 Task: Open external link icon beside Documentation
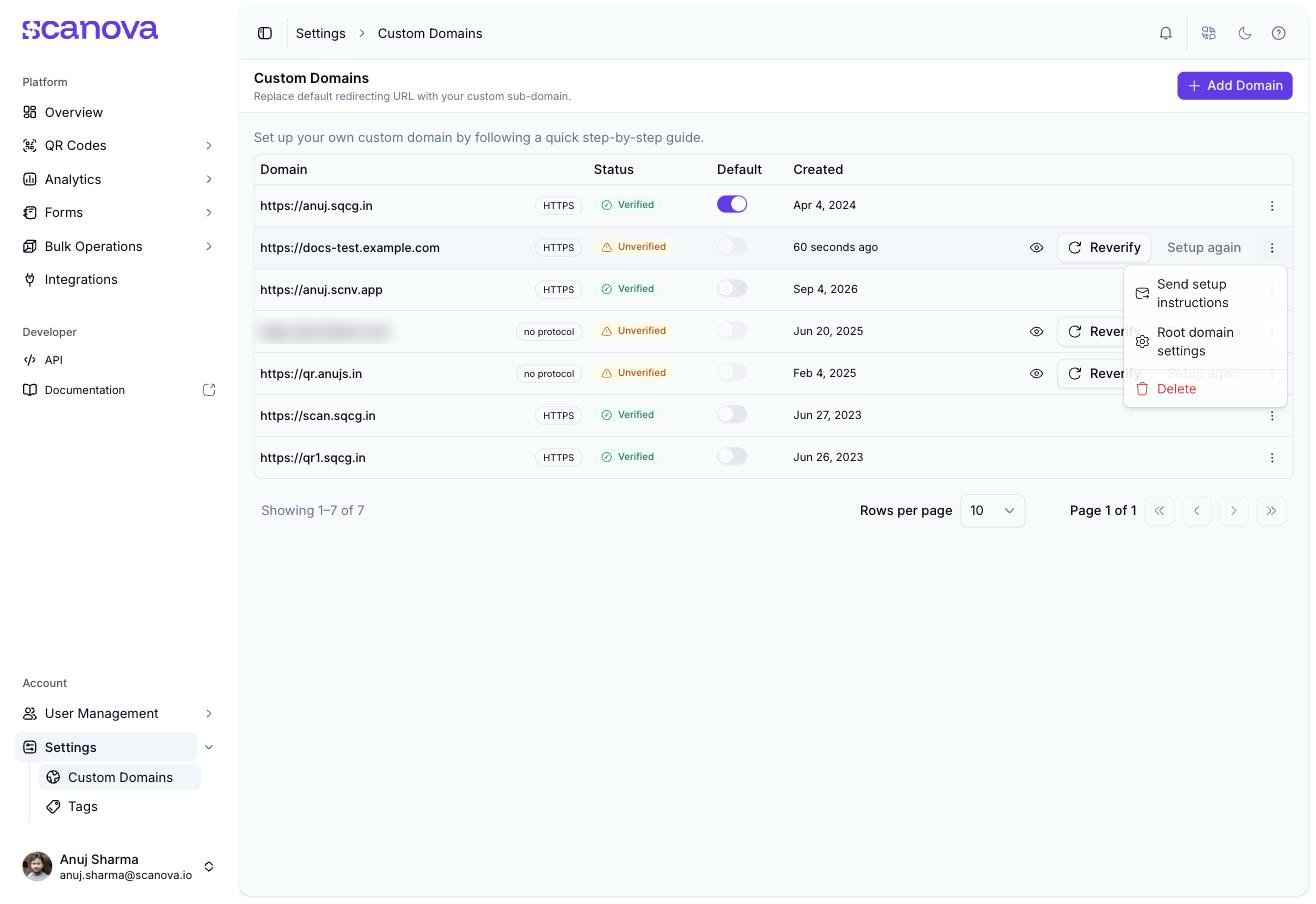209,390
